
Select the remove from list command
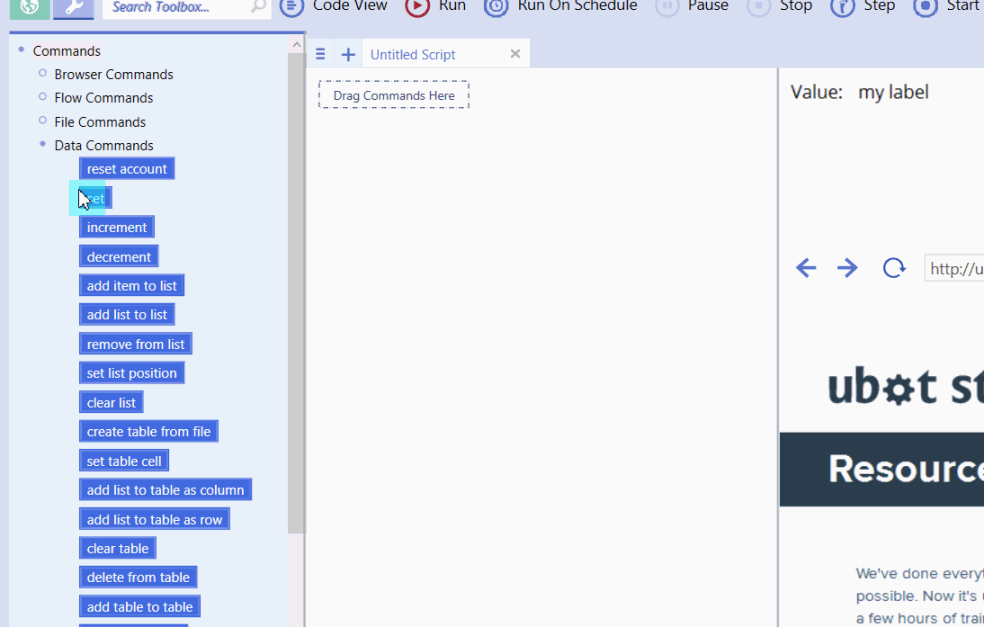tap(136, 344)
